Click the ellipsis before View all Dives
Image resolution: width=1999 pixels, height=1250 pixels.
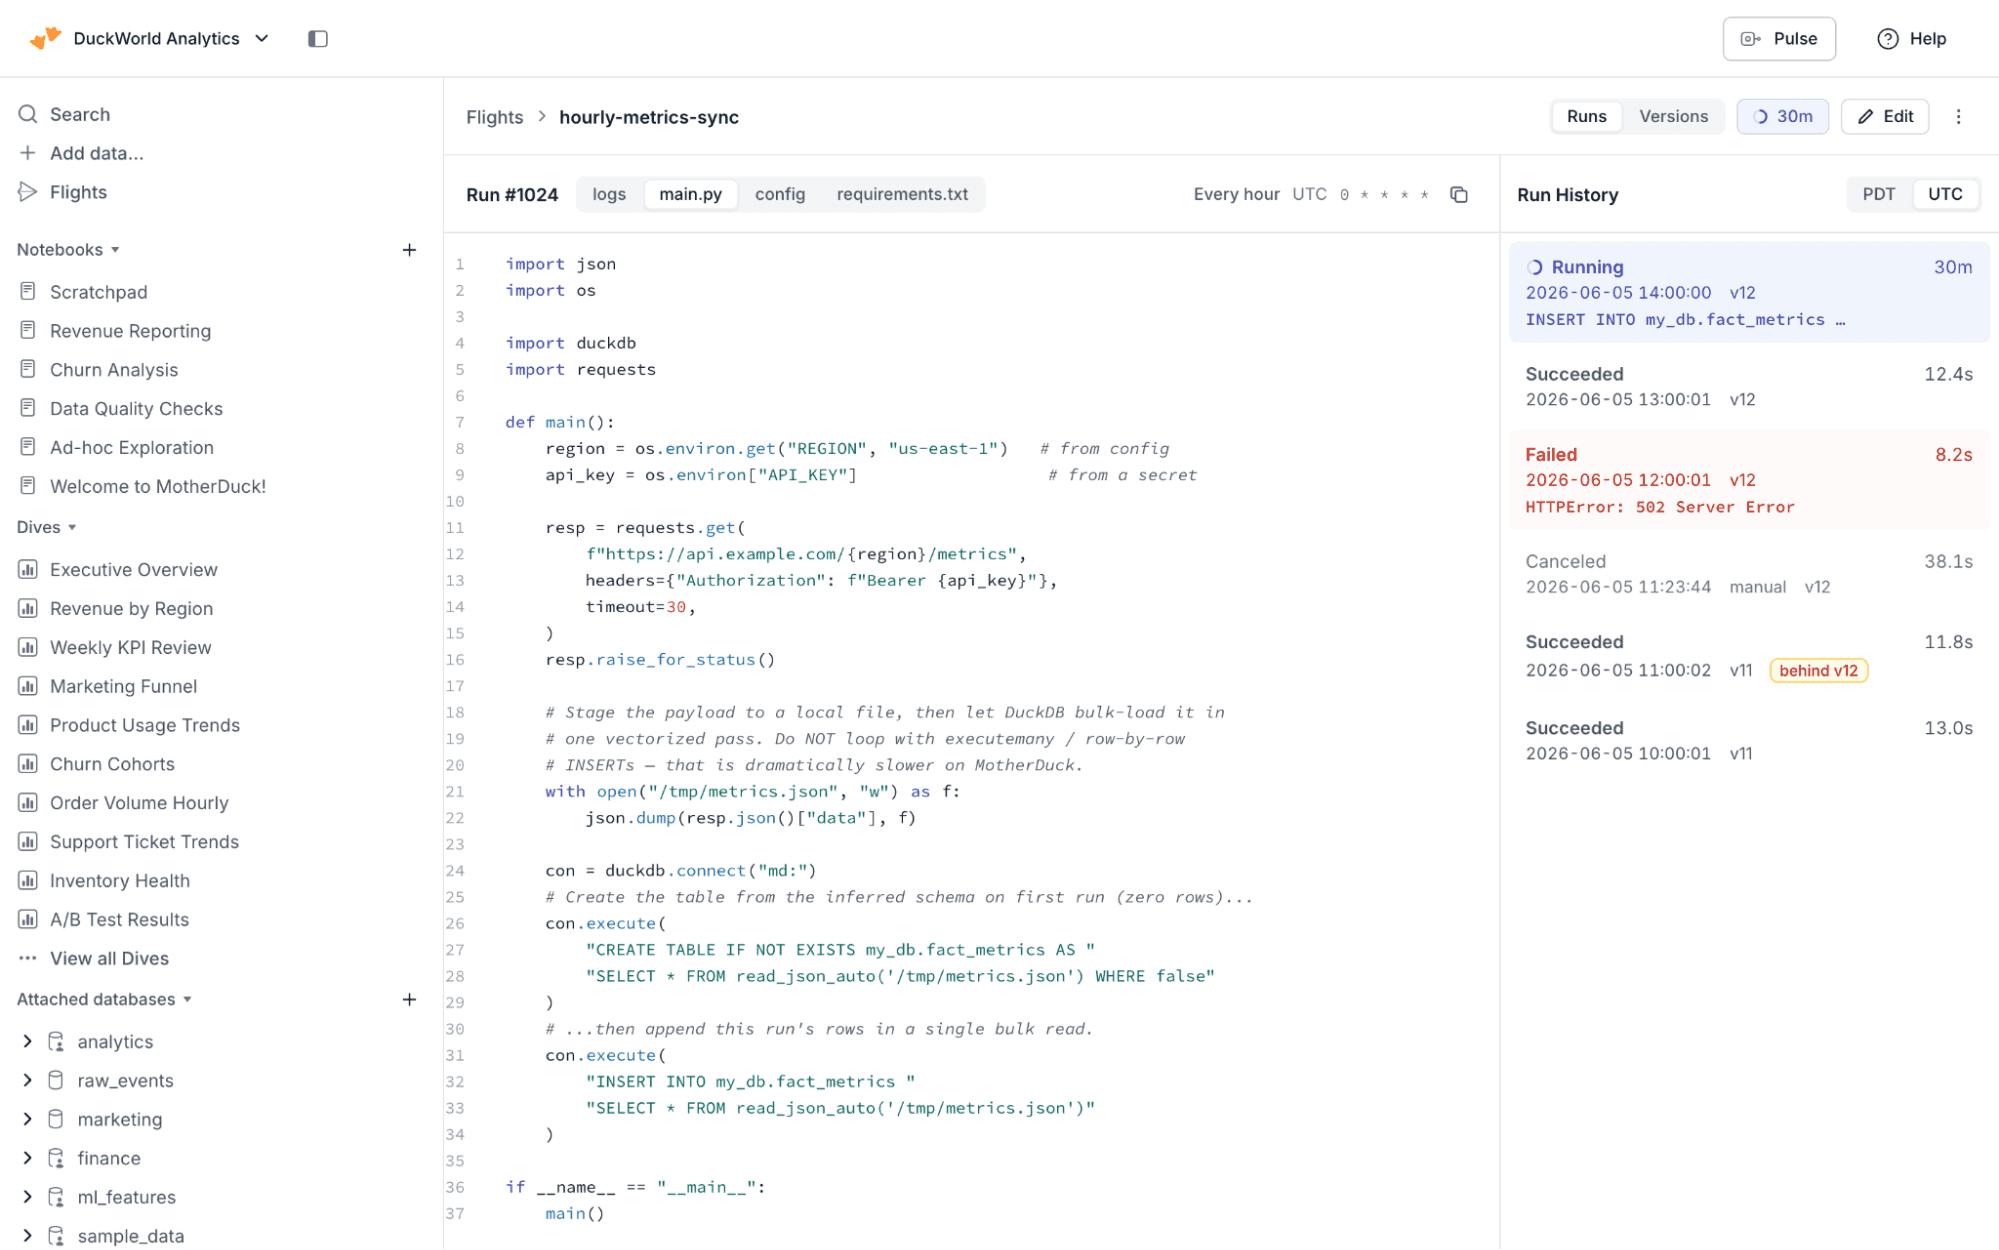(28, 958)
